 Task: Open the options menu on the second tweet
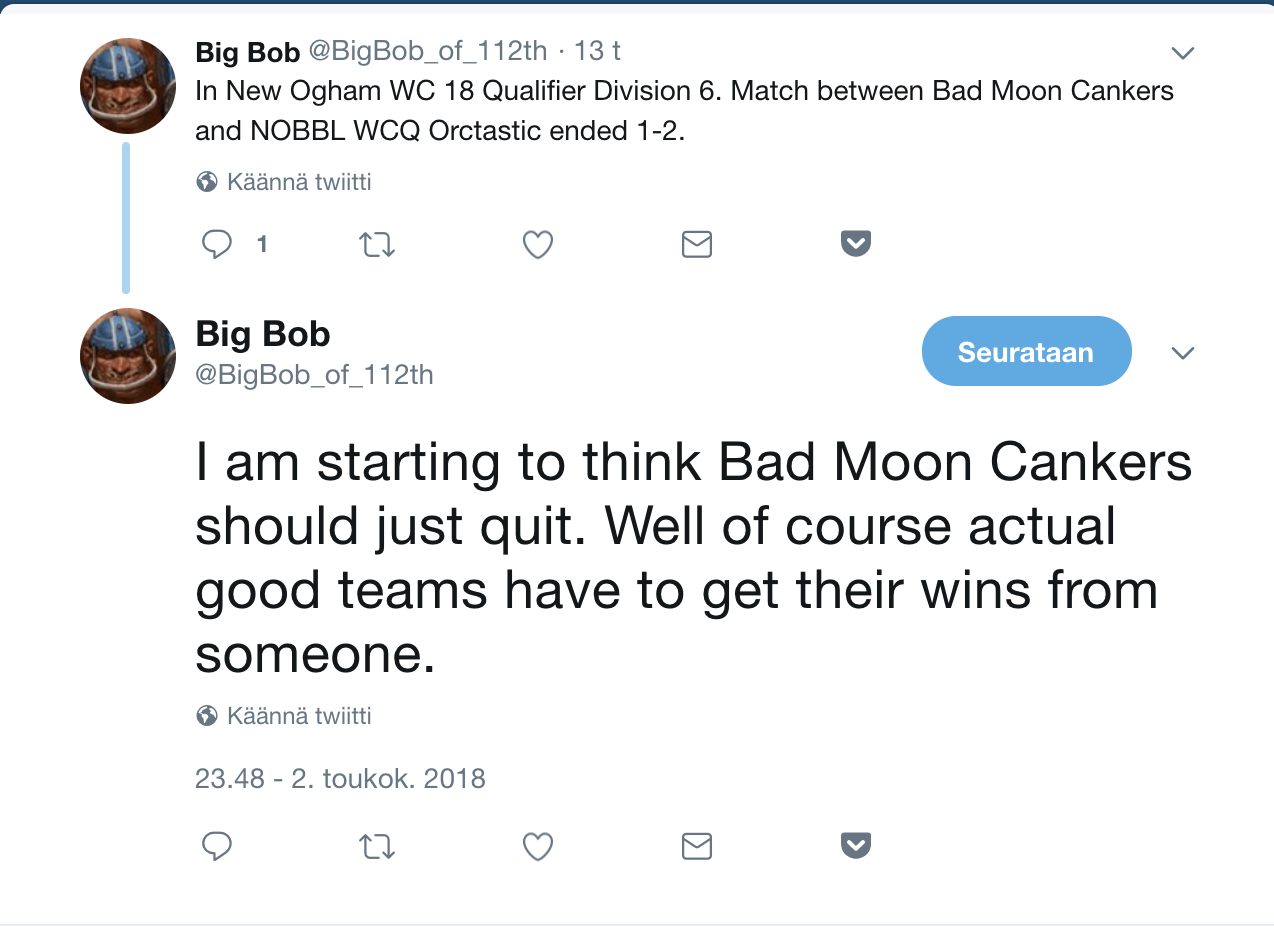[1183, 352]
